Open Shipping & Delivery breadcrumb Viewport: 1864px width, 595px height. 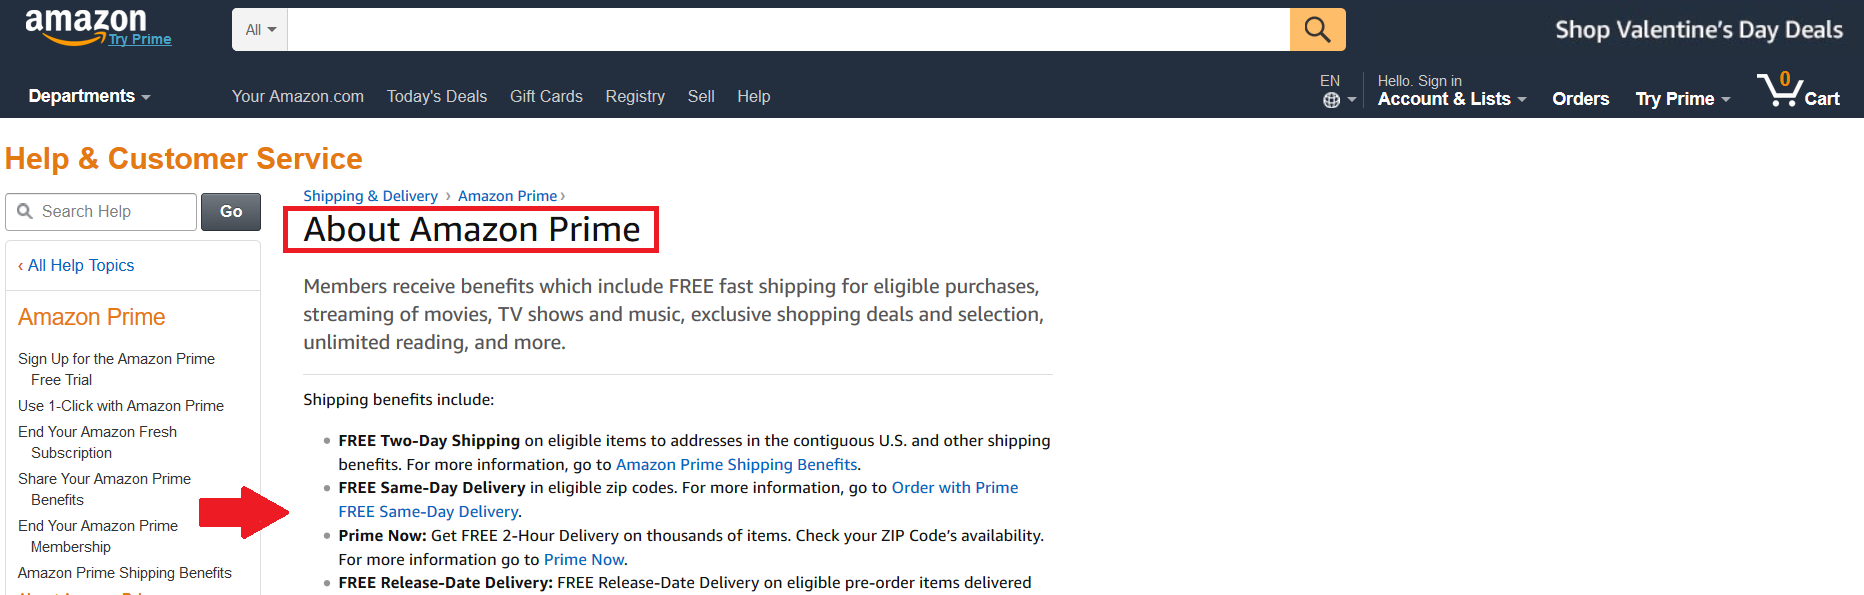(370, 196)
